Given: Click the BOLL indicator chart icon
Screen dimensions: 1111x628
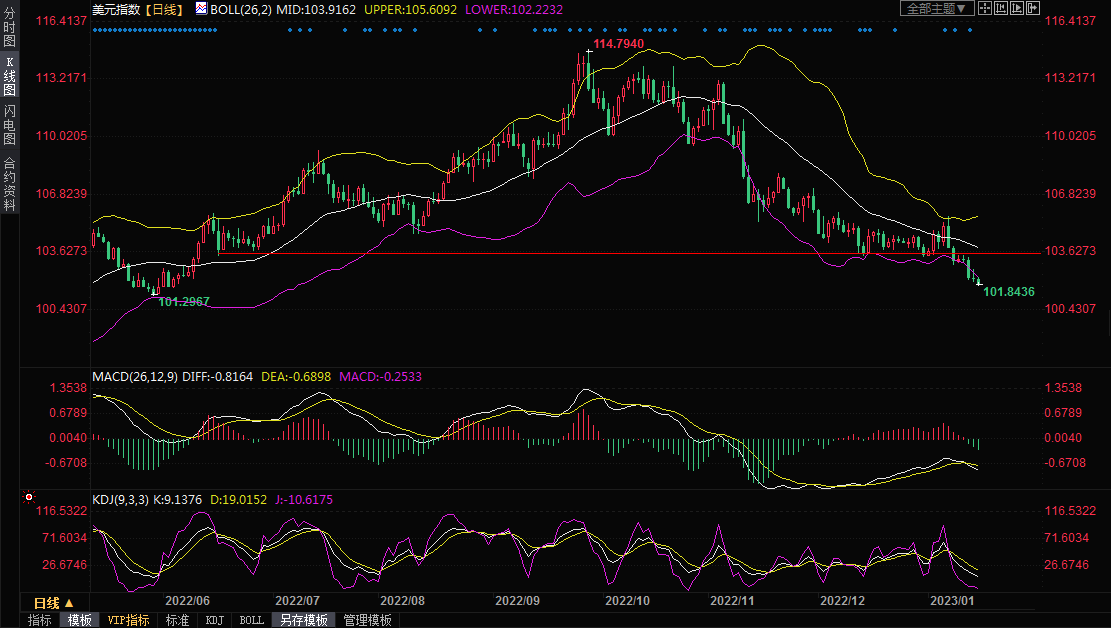Looking at the screenshot, I should pyautogui.click(x=201, y=8).
